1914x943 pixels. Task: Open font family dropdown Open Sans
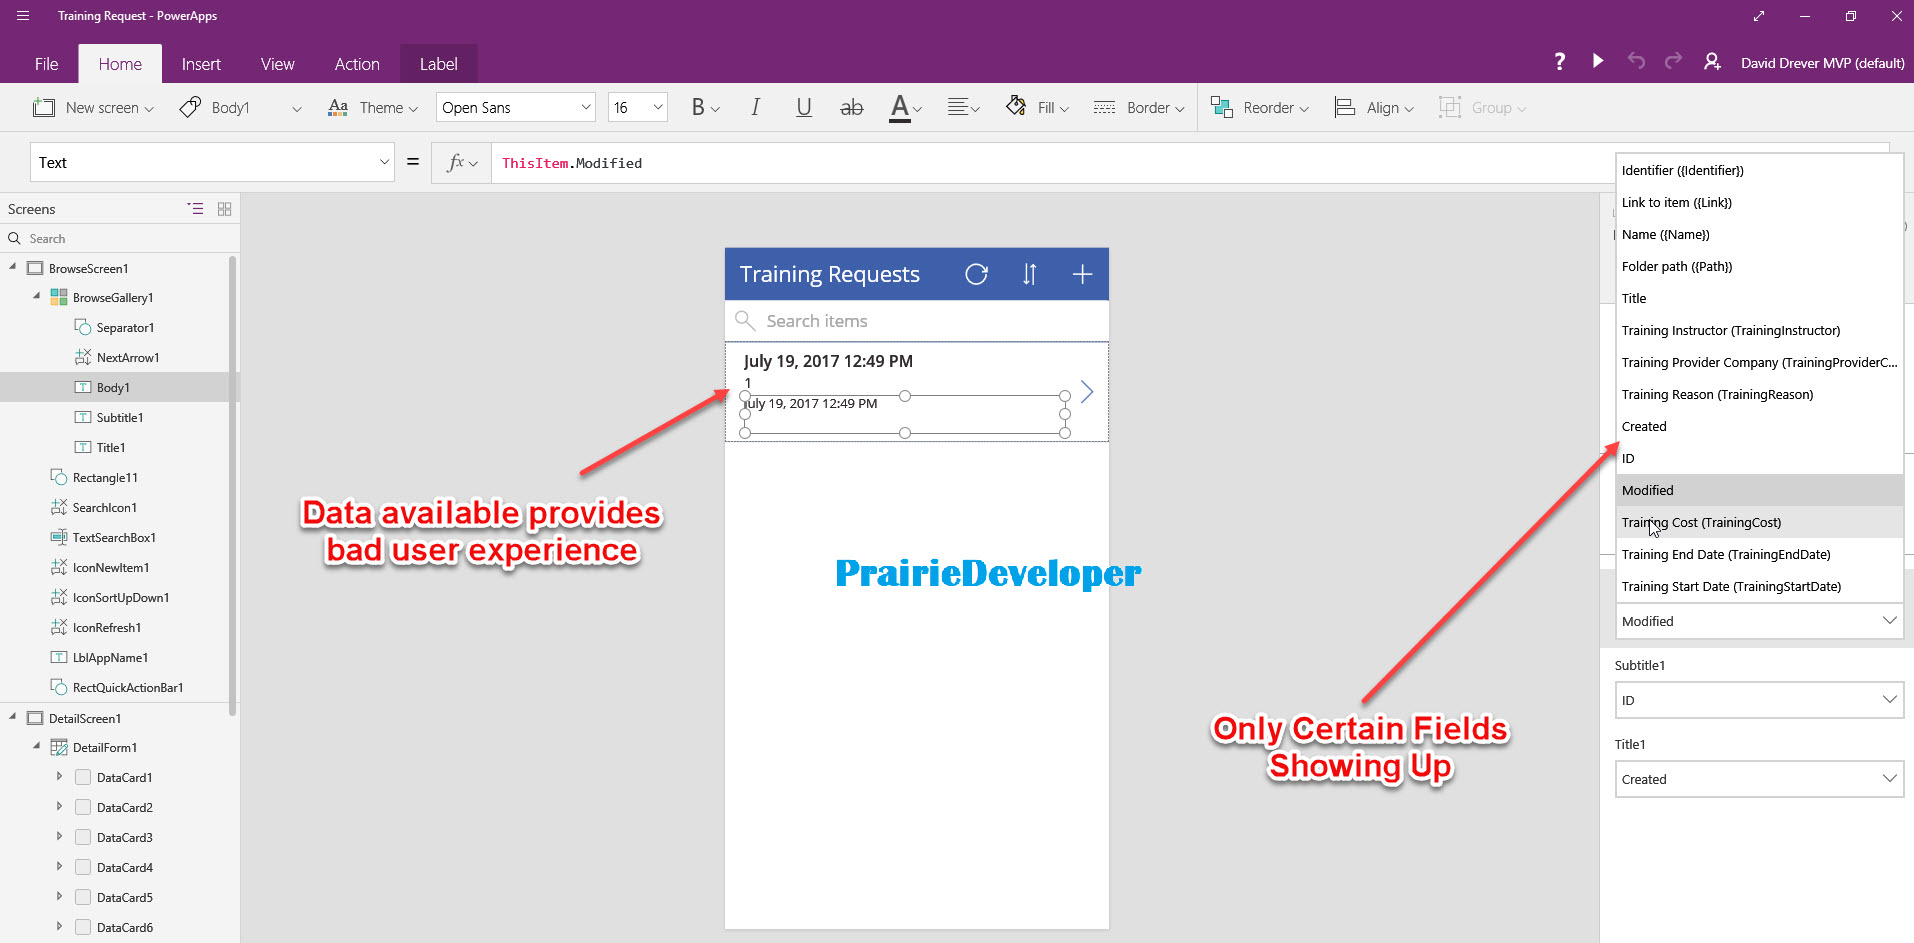[516, 107]
